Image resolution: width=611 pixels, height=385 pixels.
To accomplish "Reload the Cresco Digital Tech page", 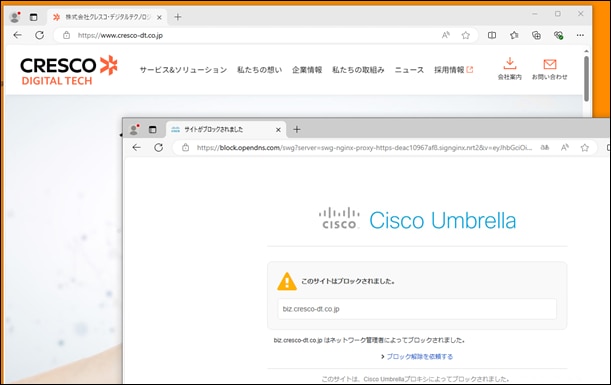I will pyautogui.click(x=39, y=35).
